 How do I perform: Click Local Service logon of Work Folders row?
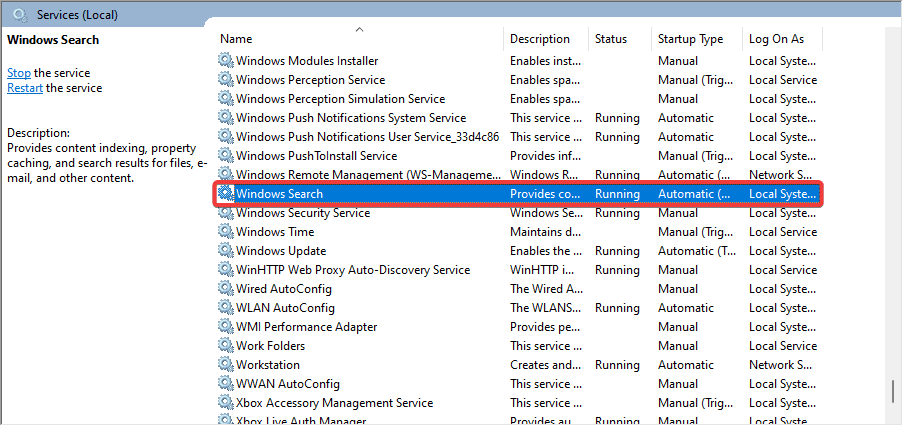(x=783, y=345)
